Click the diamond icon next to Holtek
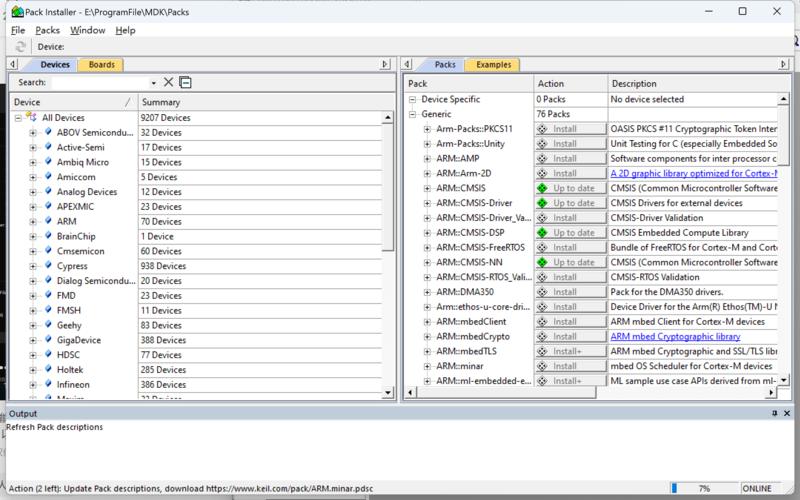The image size is (800, 500). pos(48,369)
